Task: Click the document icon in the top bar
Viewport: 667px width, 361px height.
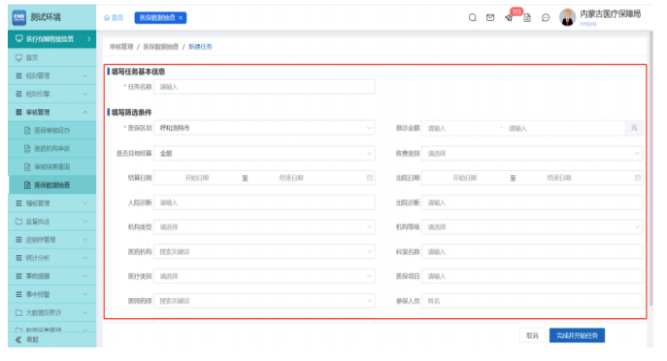Action: click(x=527, y=17)
